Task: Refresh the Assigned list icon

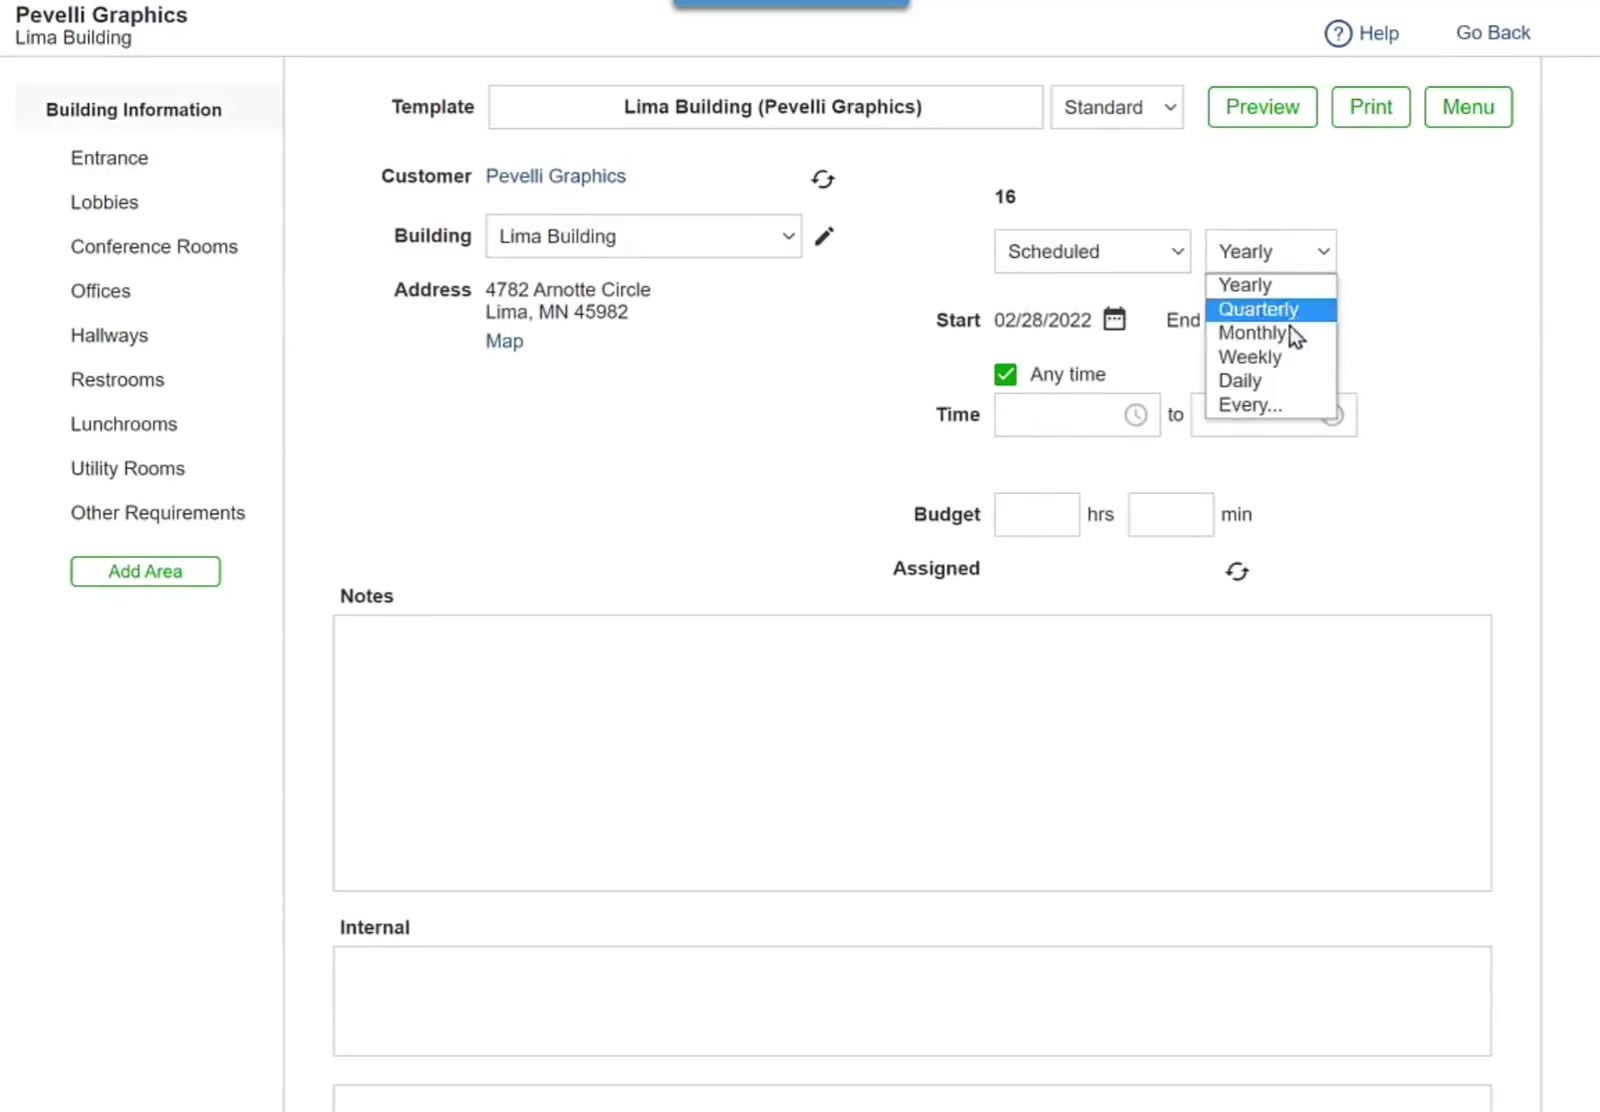Action: [1237, 571]
